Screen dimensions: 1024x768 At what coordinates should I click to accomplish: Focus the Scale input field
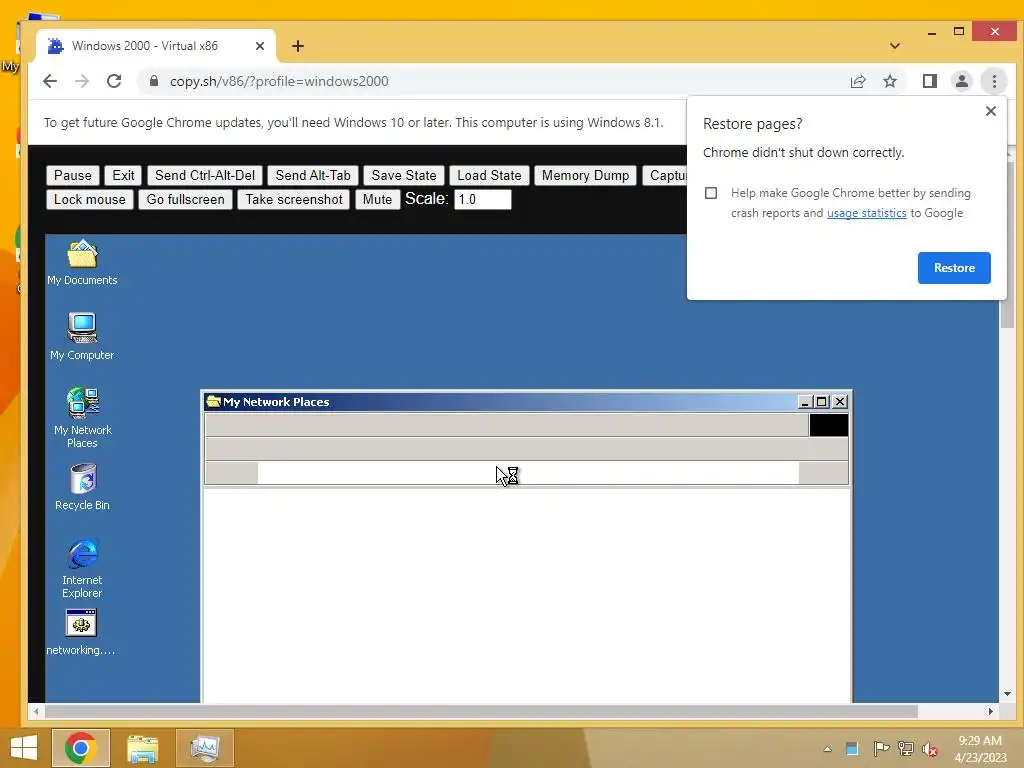482,199
